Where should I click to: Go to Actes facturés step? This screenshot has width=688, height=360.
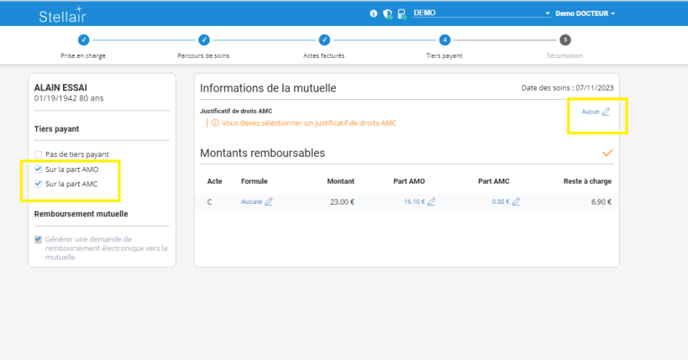[x=324, y=40]
